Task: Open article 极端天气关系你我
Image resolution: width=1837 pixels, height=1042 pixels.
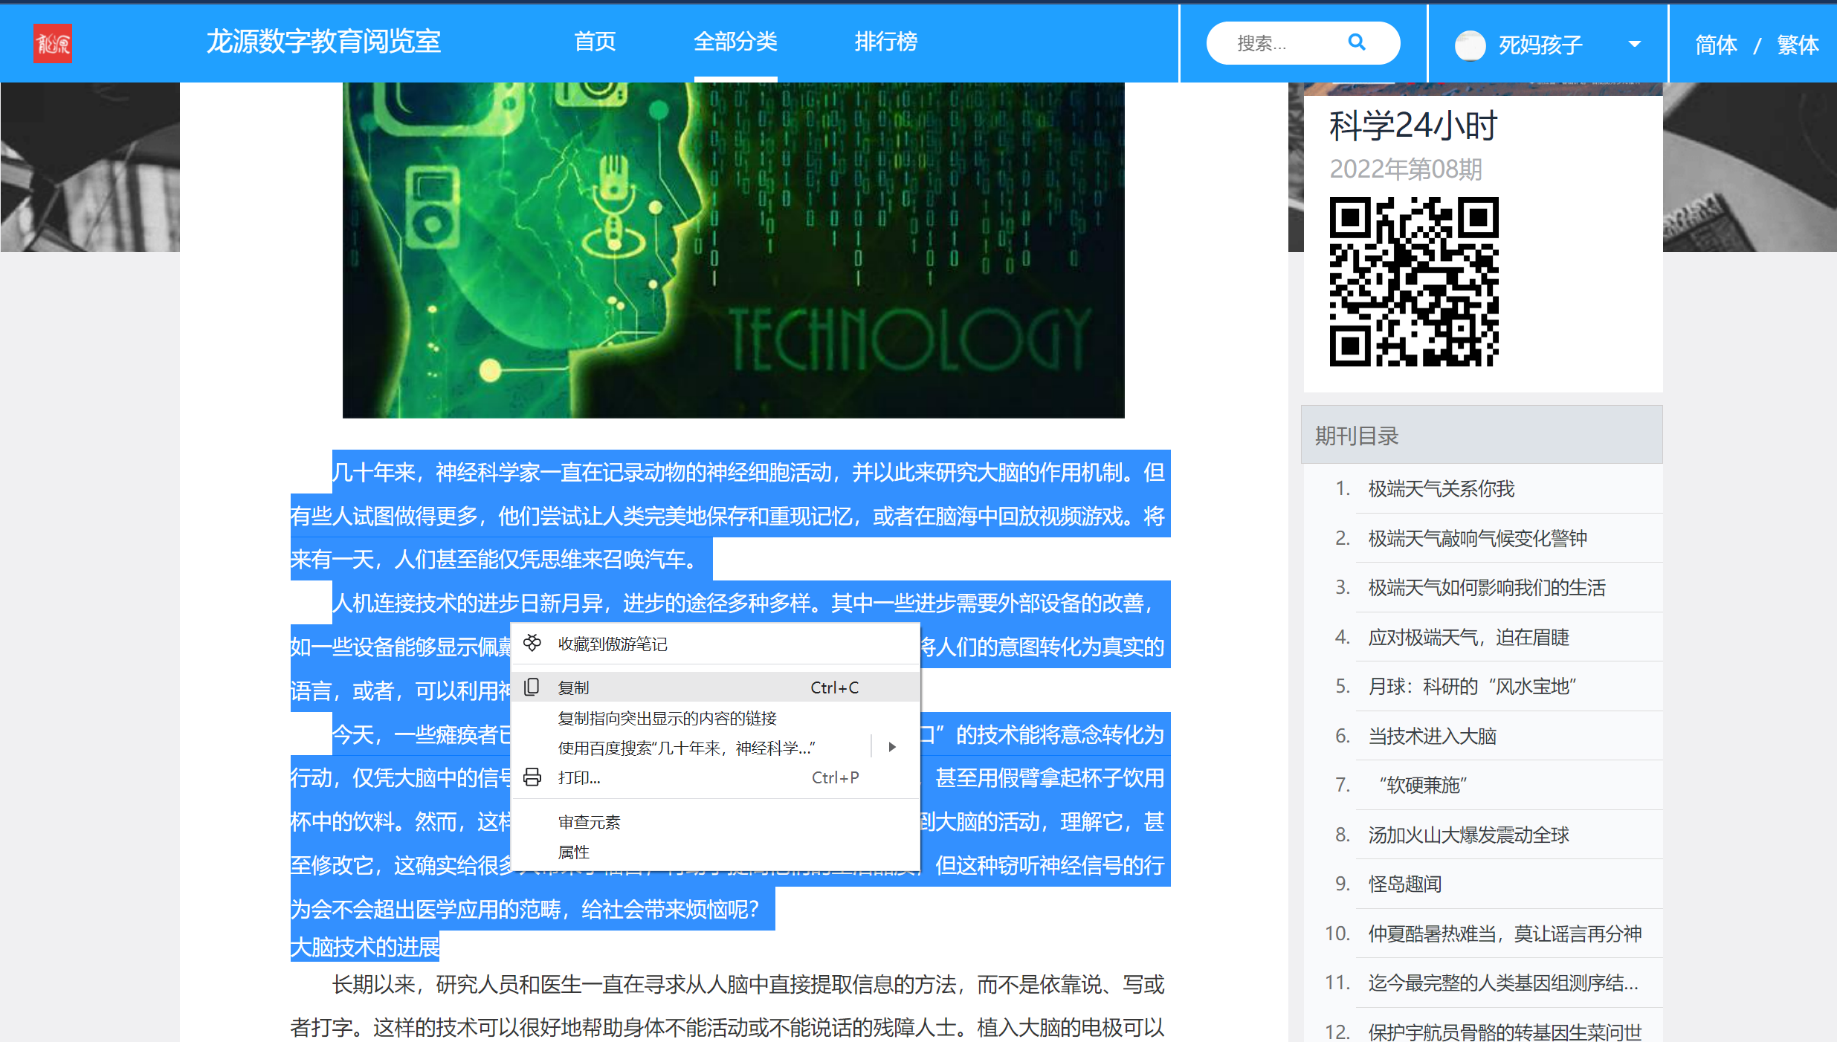Action: 1441,489
